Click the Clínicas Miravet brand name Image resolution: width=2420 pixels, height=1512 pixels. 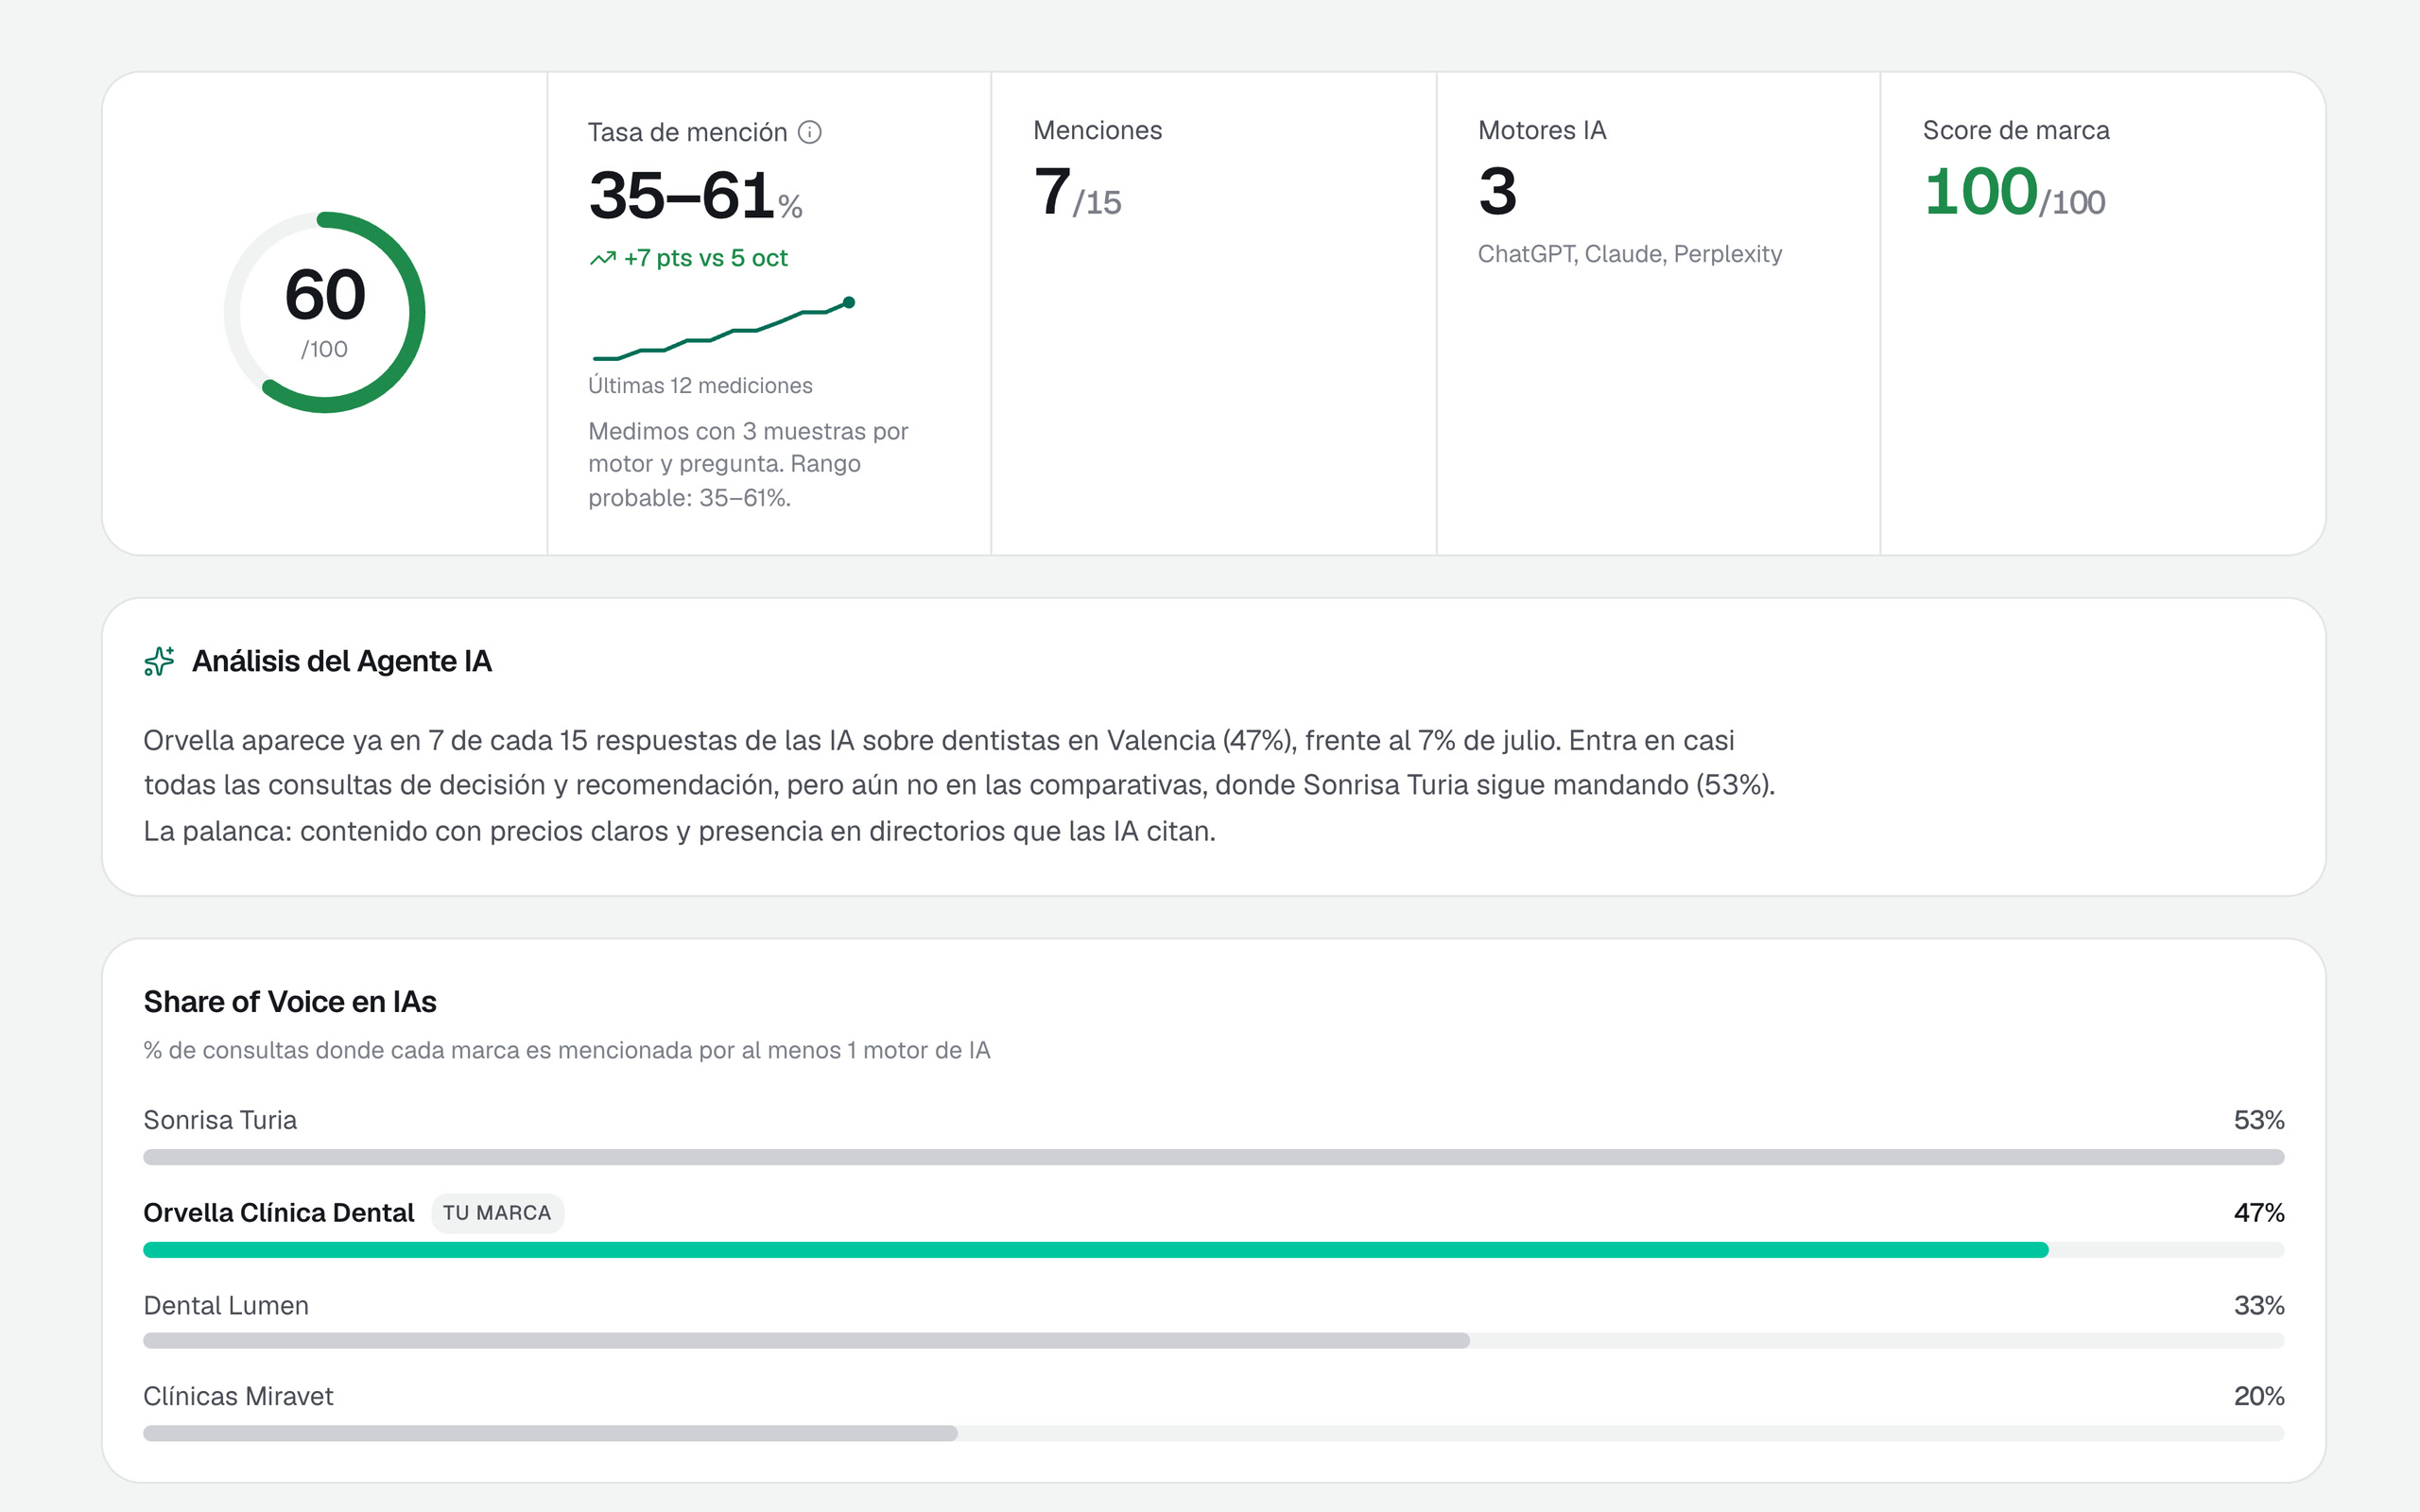click(x=238, y=1397)
